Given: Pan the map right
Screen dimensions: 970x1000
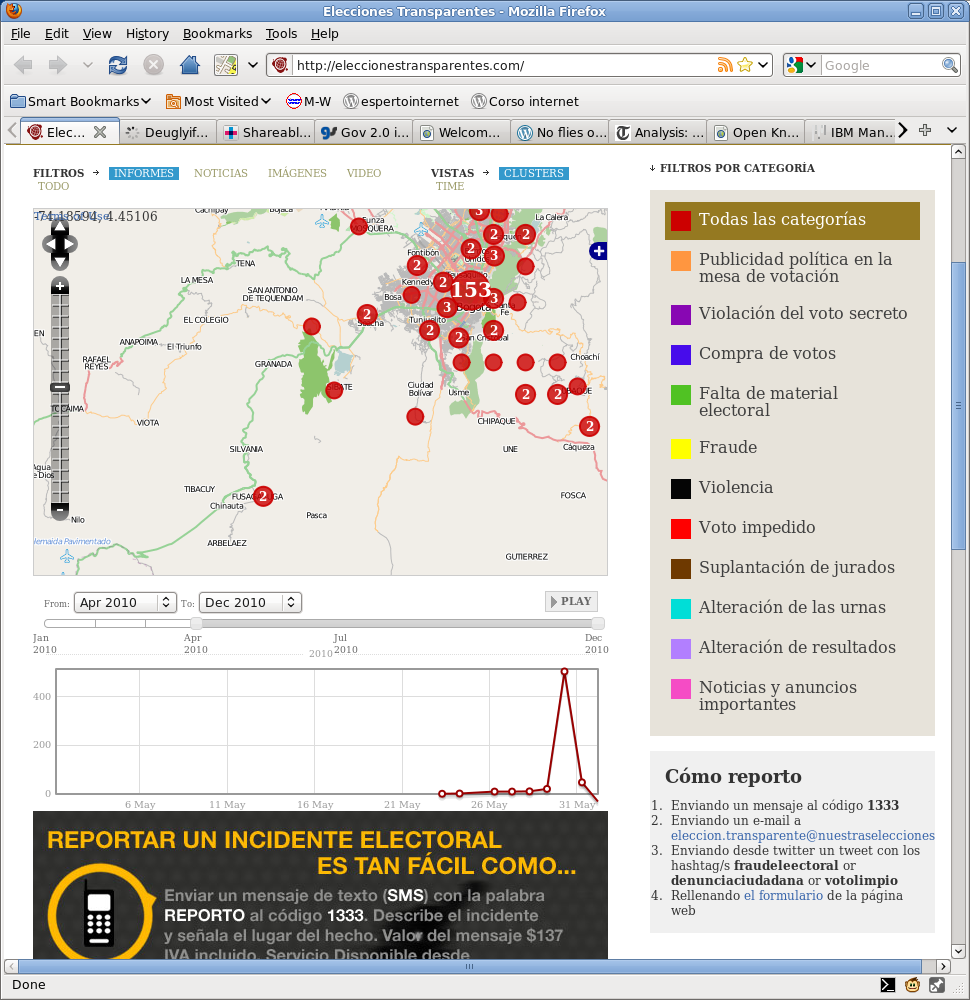Looking at the screenshot, I should pyautogui.click(x=70, y=244).
